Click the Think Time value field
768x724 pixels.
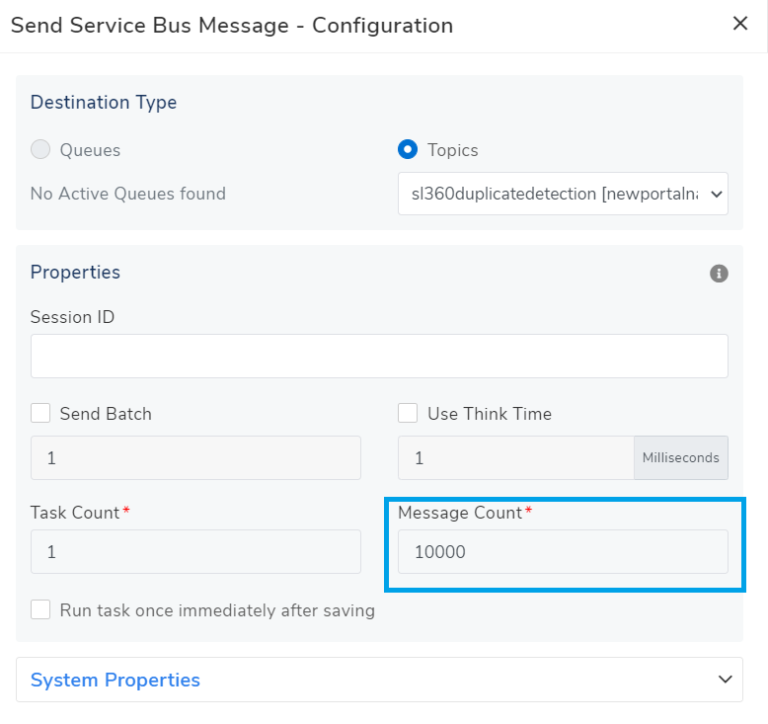coord(515,458)
